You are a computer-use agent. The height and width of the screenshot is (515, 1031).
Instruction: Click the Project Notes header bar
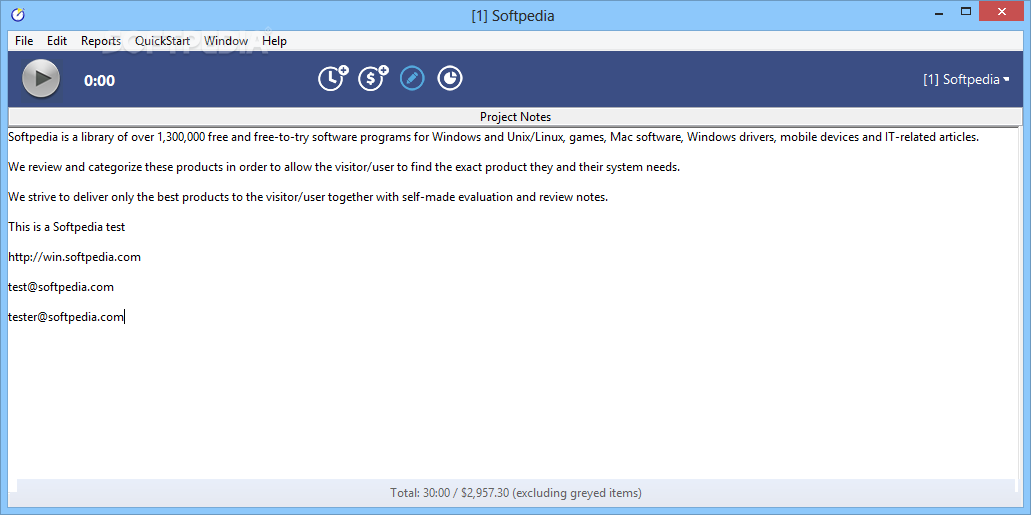click(x=515, y=116)
